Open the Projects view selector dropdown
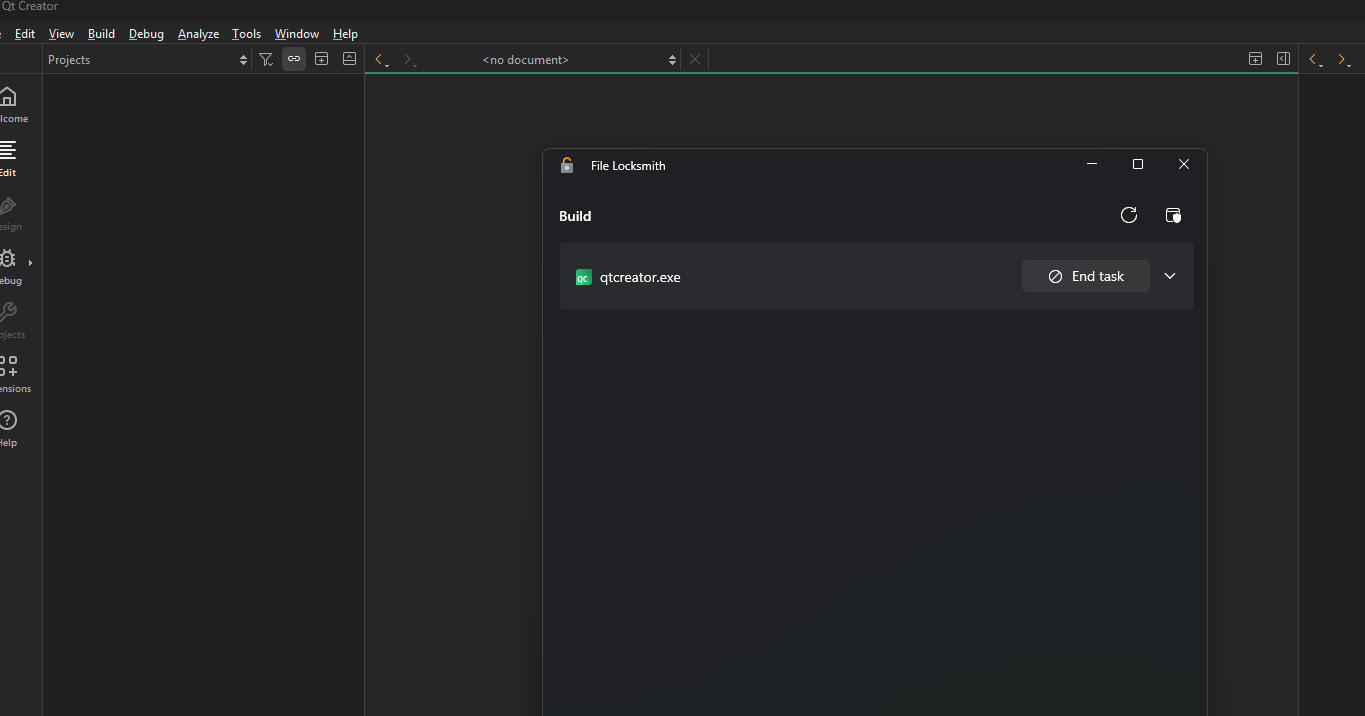This screenshot has height=716, width=1365. click(147, 60)
